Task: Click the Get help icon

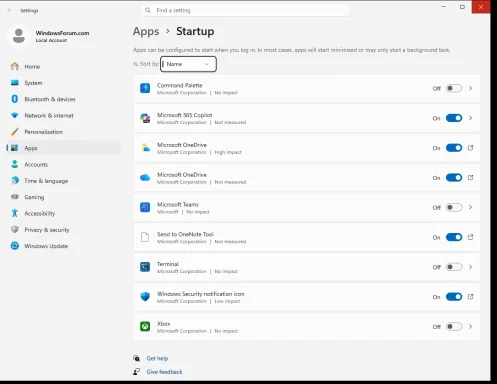Action: [x=137, y=358]
